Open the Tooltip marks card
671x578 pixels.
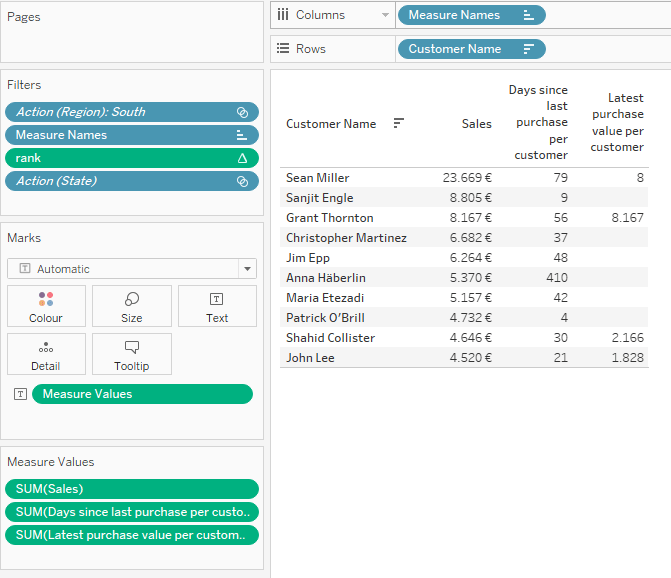point(131,354)
